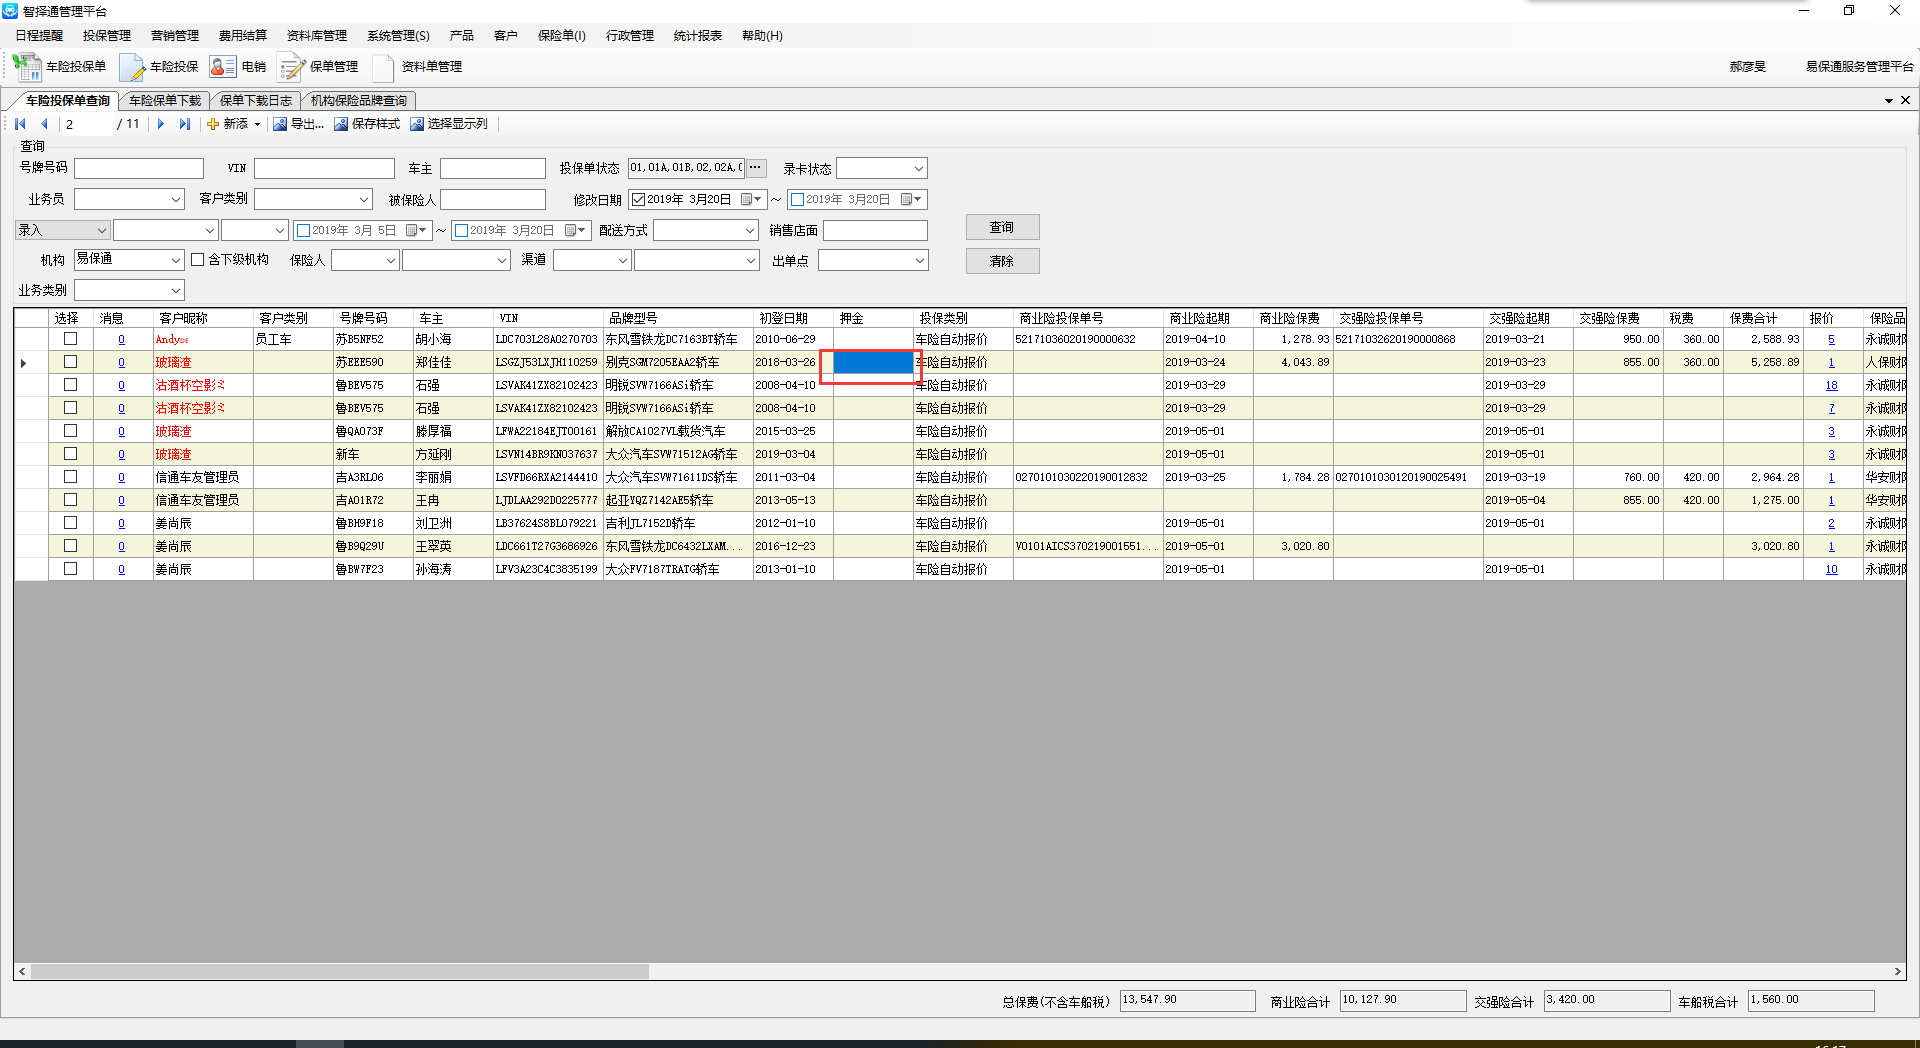1920x1048 pixels.
Task: Switch to the 保单下载日志 tab
Action: [256, 101]
